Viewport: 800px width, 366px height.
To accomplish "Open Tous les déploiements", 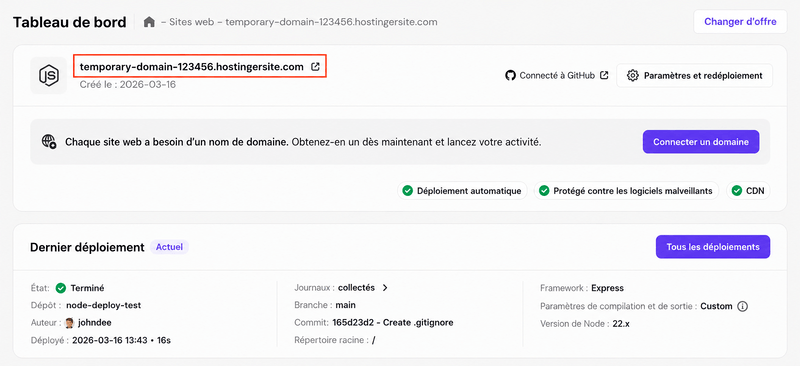I will (x=713, y=247).
